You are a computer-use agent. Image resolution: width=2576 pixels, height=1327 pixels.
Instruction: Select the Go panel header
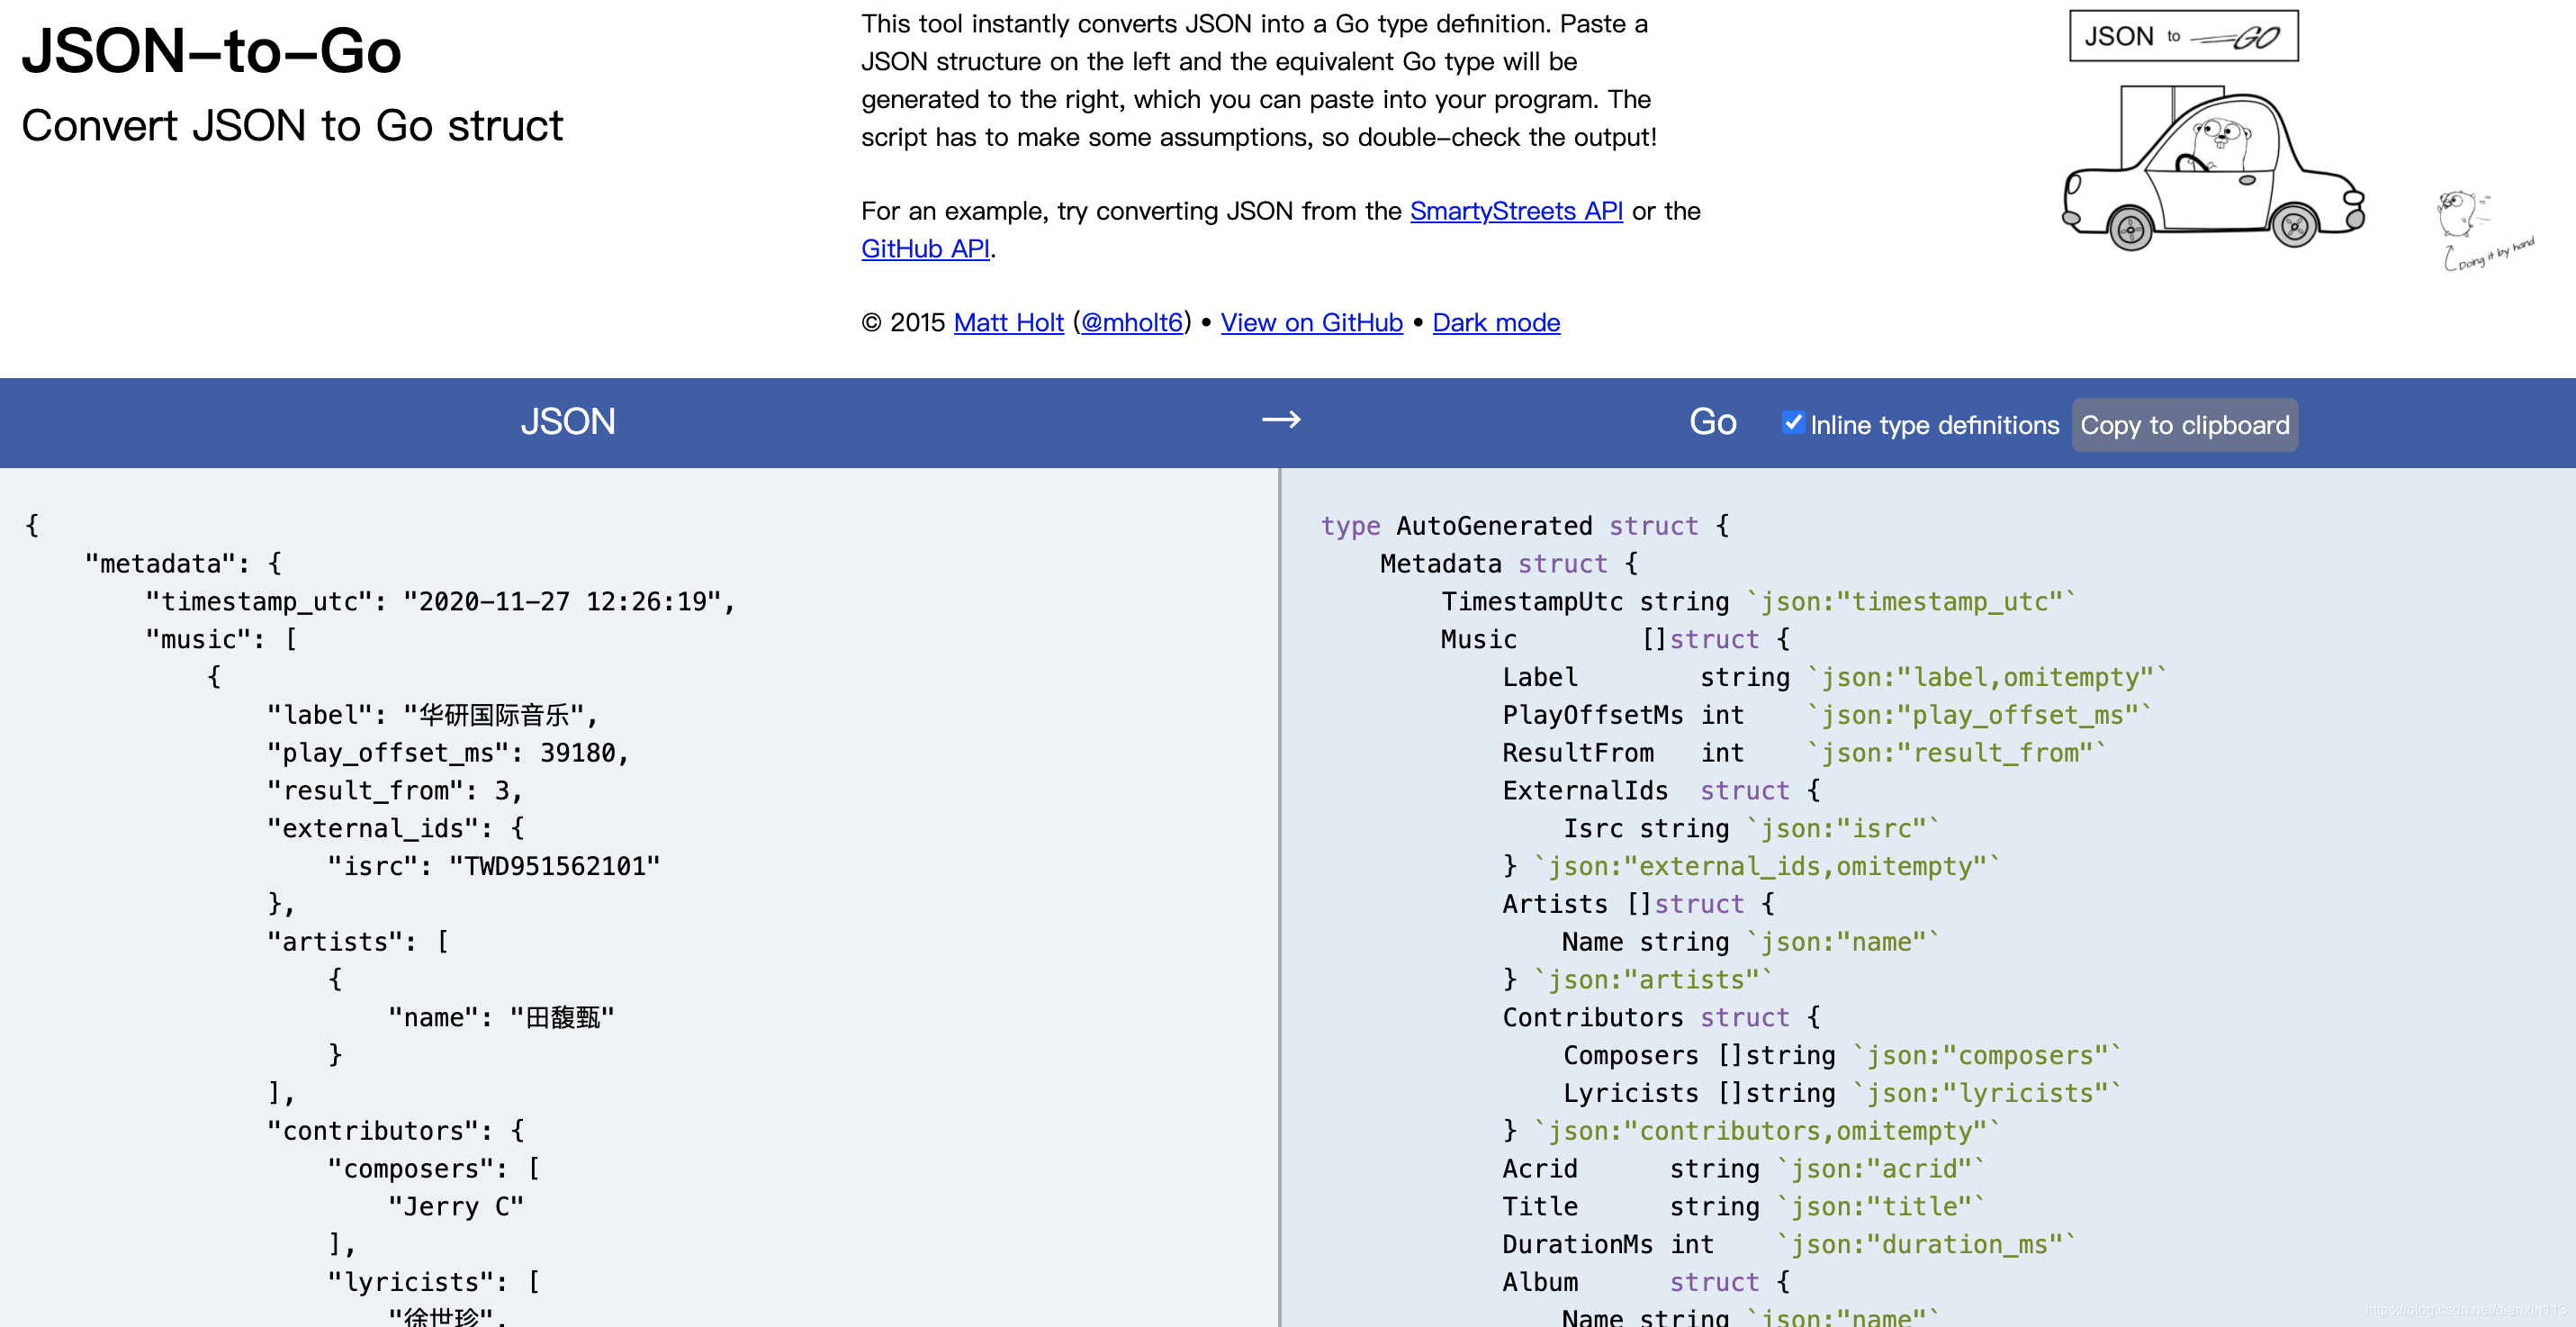(1712, 421)
